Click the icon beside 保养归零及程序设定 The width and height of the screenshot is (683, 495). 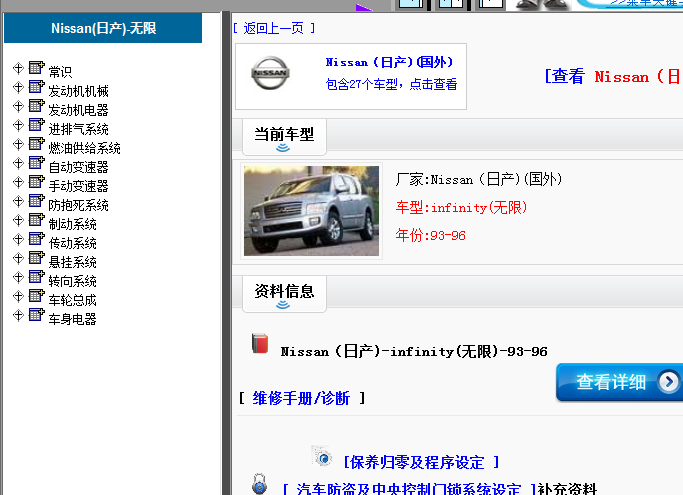pos(322,456)
